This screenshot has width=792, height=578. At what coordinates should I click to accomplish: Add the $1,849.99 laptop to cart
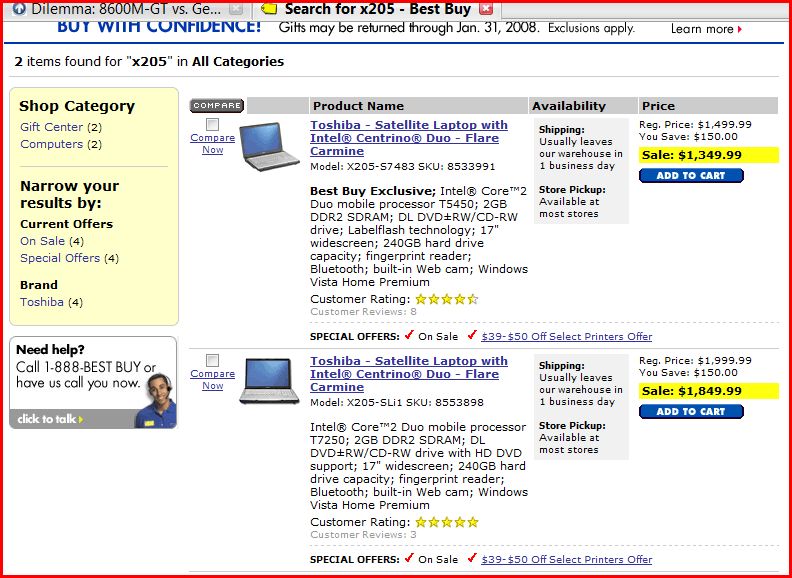click(691, 411)
